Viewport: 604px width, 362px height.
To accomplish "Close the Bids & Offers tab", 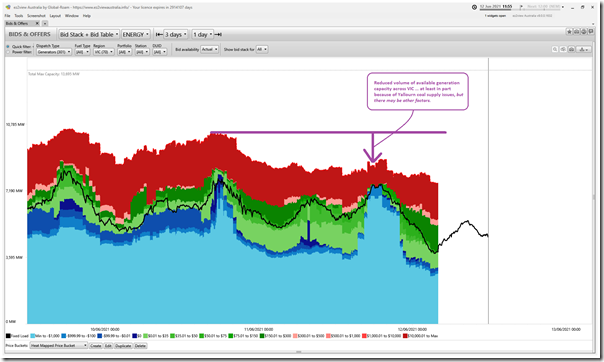I will click(x=37, y=23).
